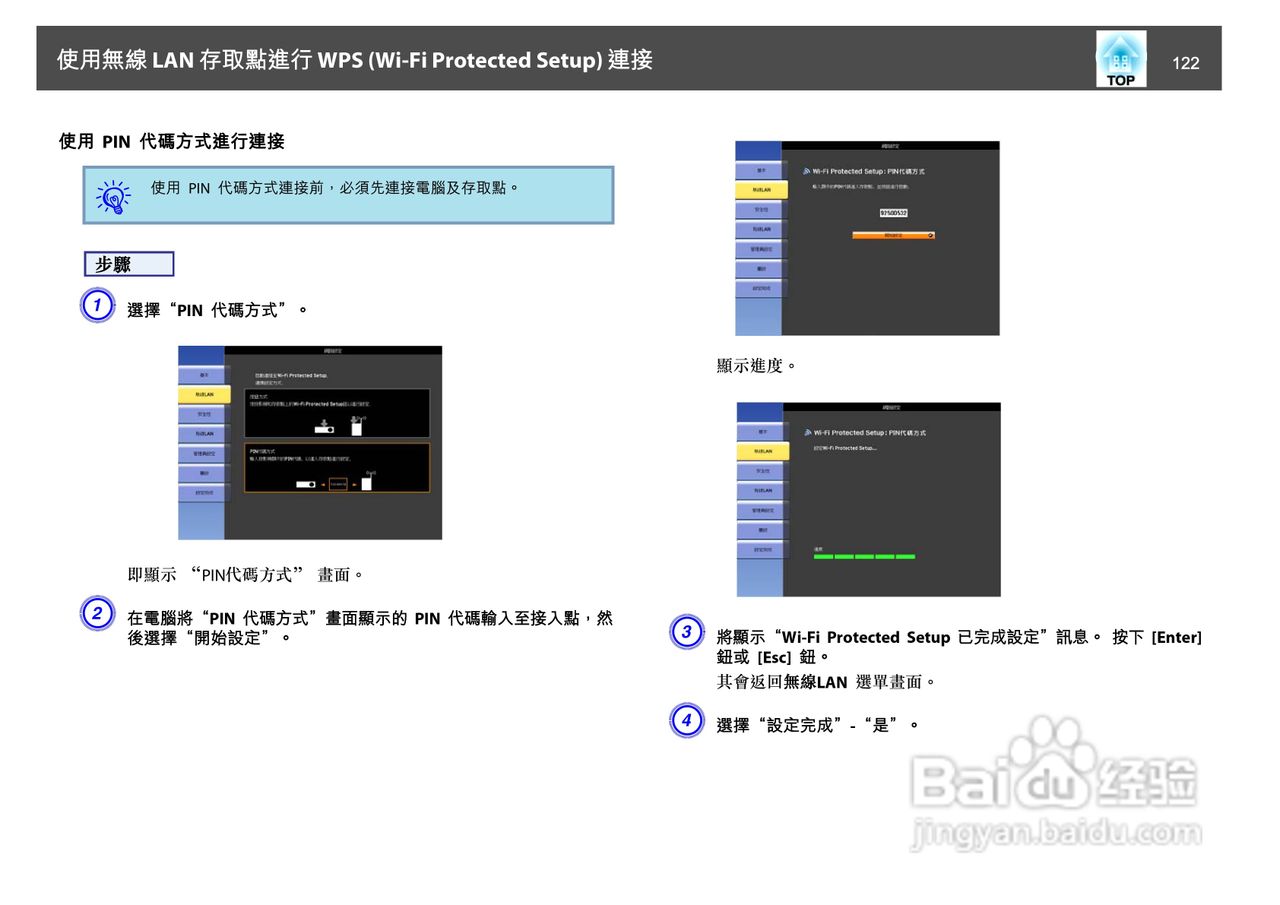The image size is (1280, 905).
Task: Click the TOP home icon in the header
Action: coord(1120,57)
